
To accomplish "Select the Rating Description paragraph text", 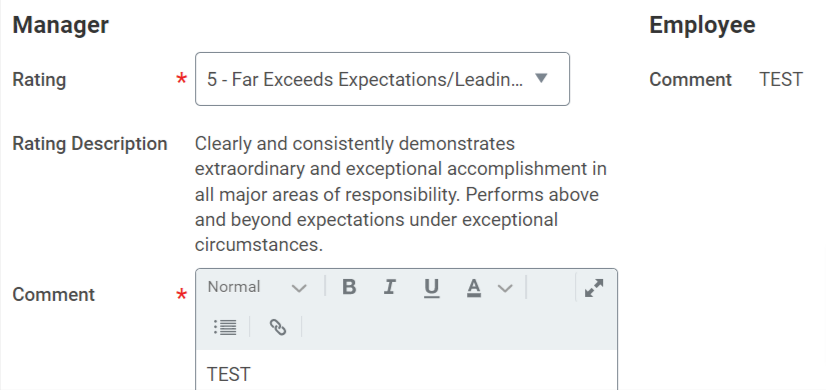I will [400, 194].
